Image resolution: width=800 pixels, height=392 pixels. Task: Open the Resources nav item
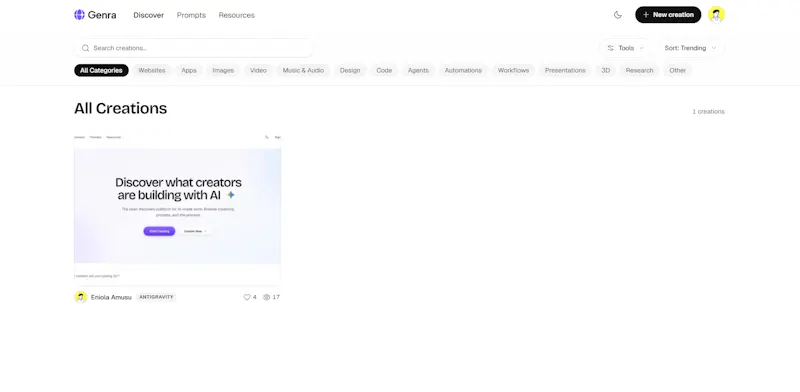tap(237, 15)
